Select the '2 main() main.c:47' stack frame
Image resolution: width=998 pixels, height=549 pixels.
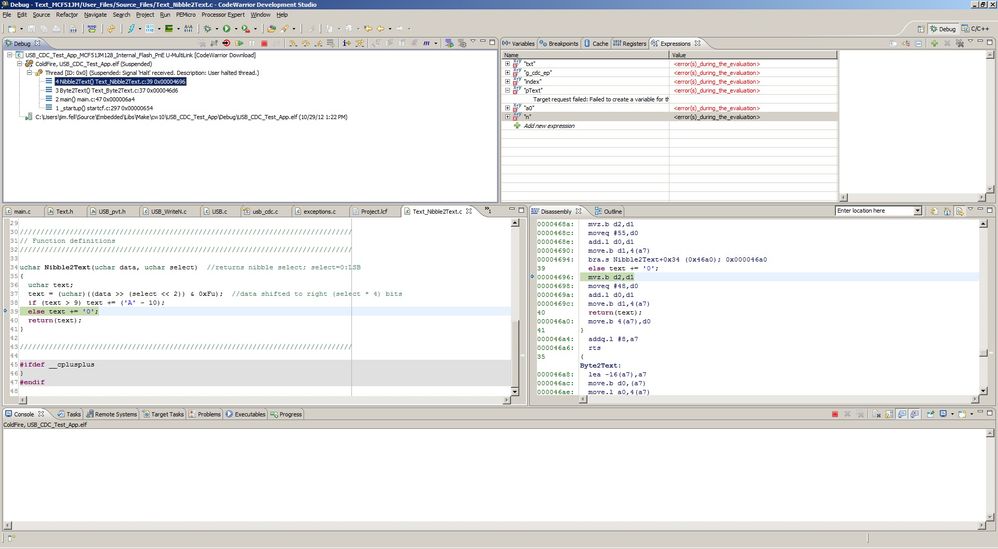(x=95, y=99)
